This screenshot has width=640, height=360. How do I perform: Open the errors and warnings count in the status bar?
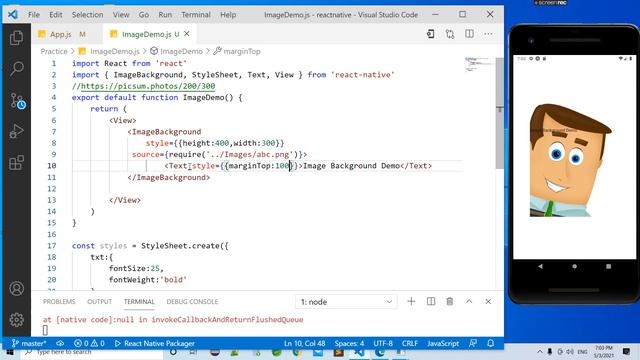pyautogui.click(x=89, y=343)
